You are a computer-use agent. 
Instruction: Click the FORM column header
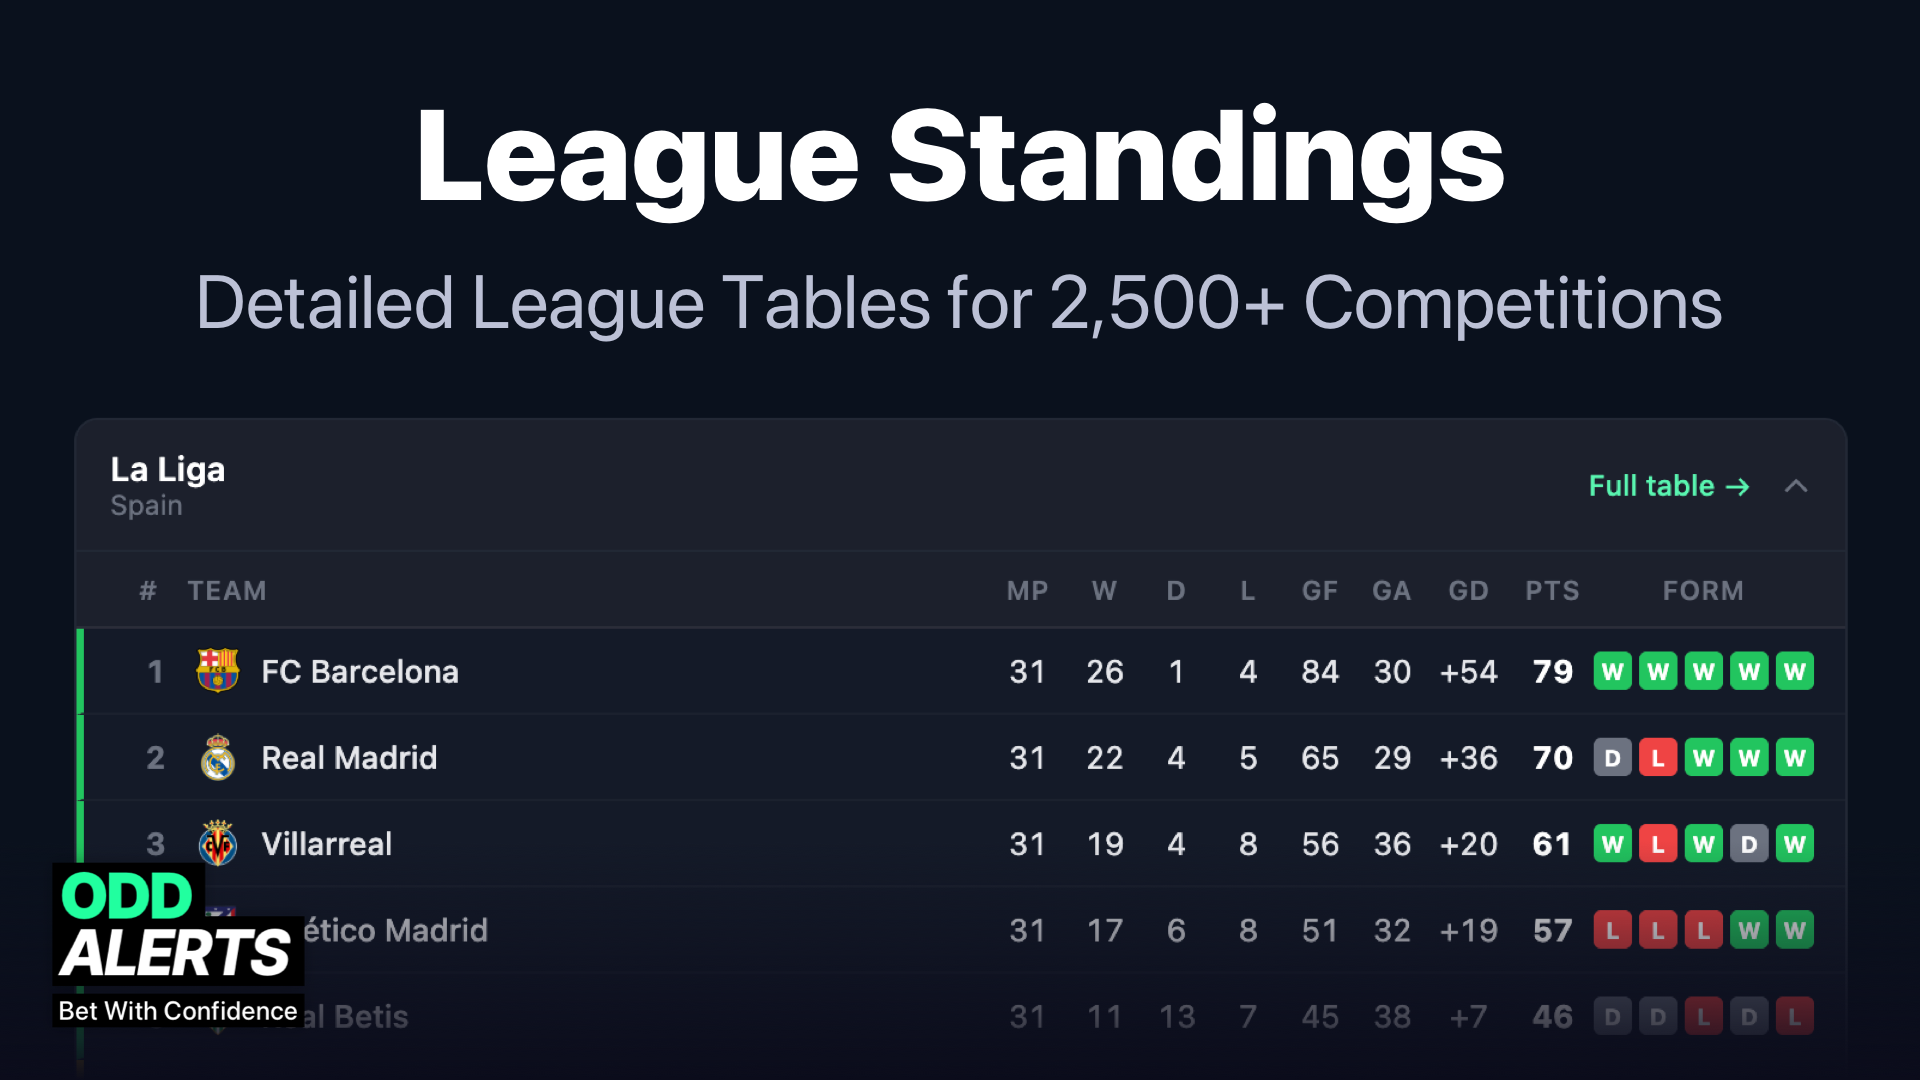(x=1703, y=591)
